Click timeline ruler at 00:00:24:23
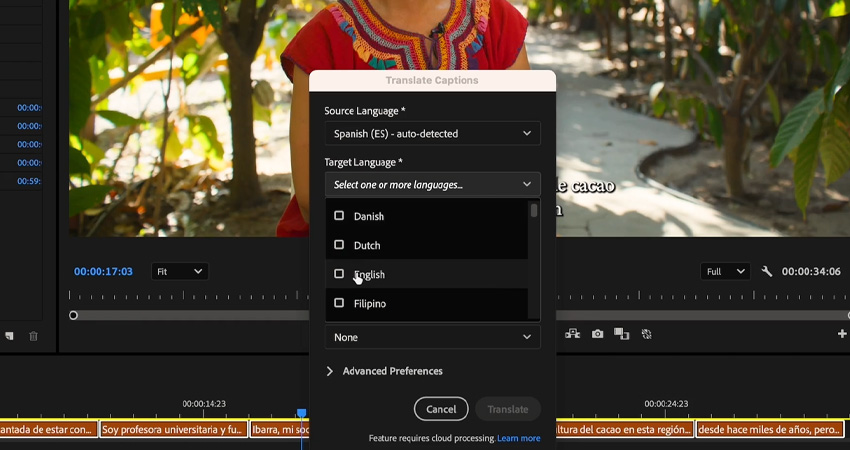This screenshot has height=450, width=850. pos(666,404)
